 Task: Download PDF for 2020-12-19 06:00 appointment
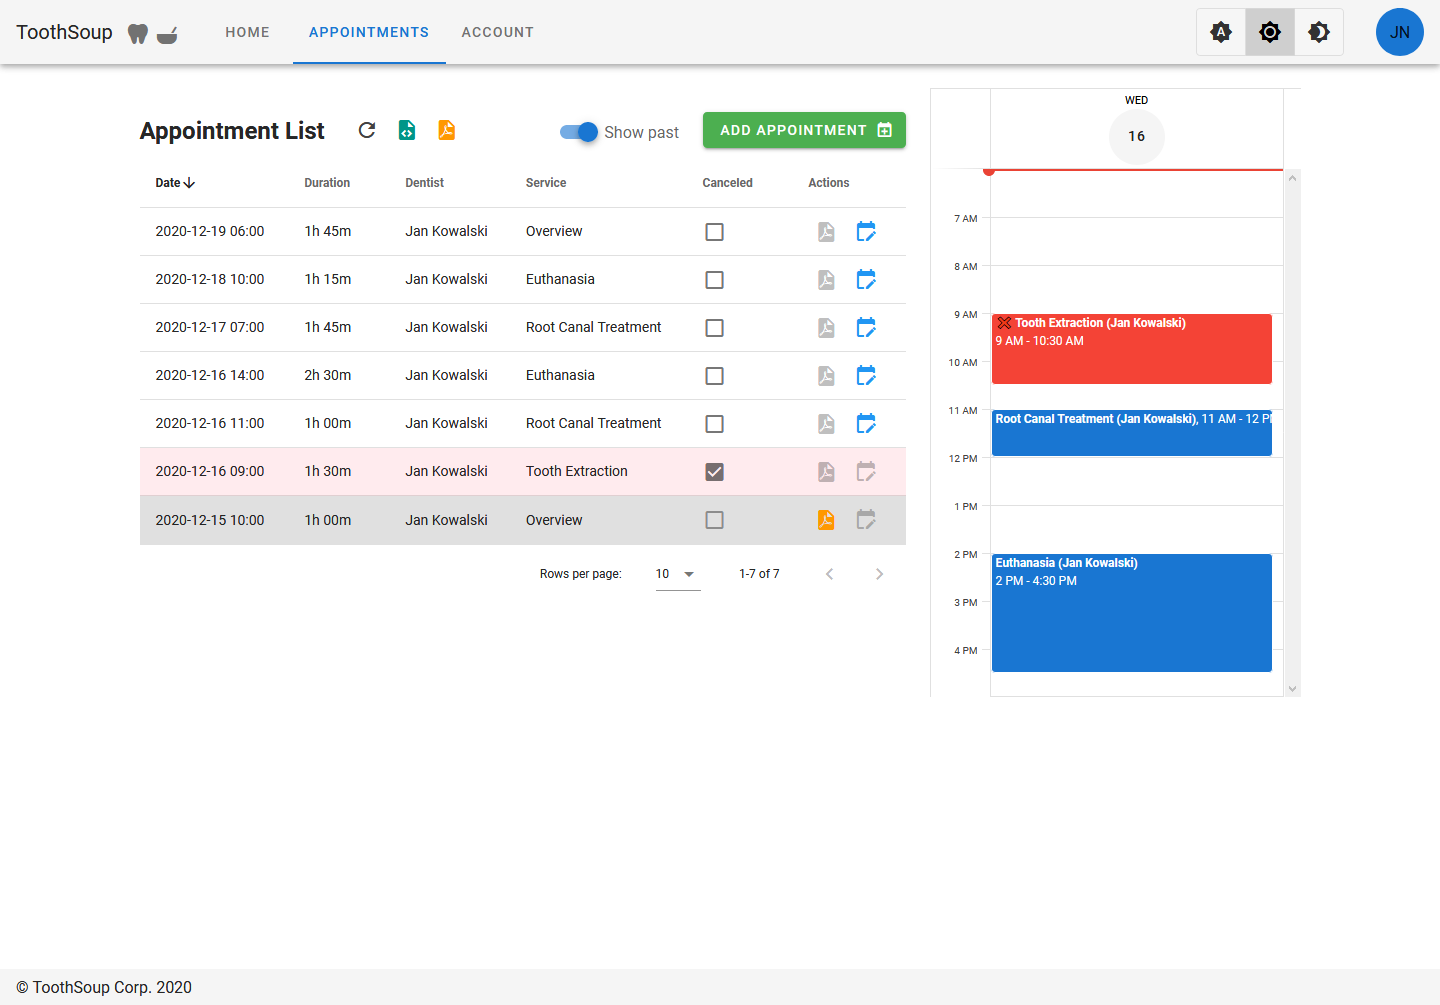click(826, 232)
